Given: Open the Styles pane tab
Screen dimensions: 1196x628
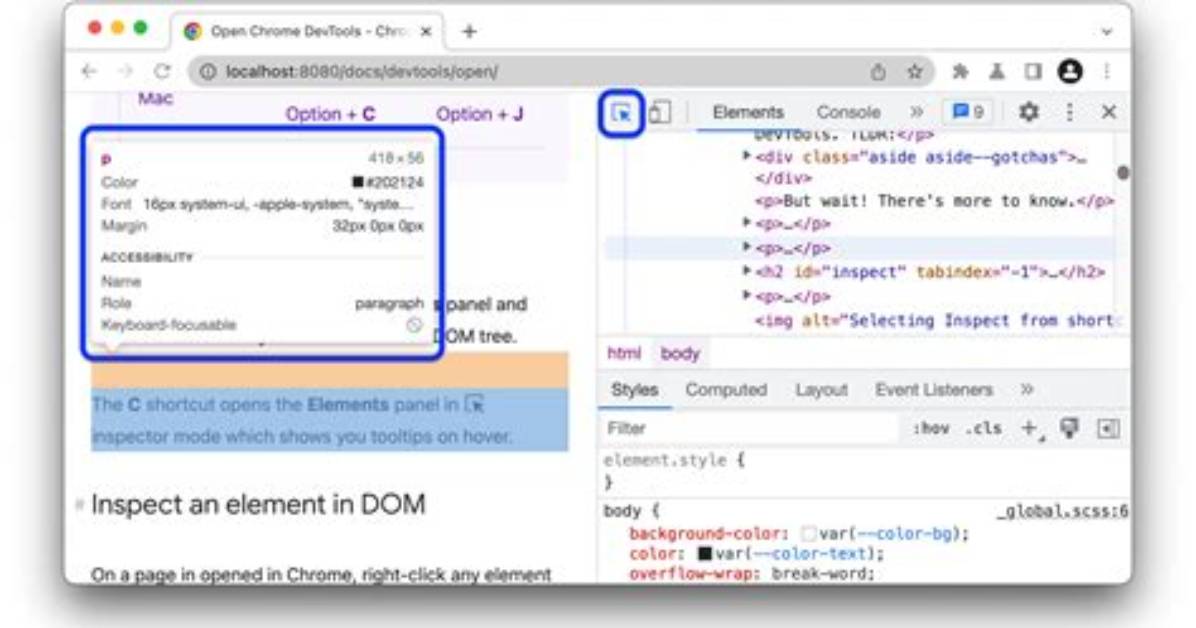Looking at the screenshot, I should [x=635, y=390].
